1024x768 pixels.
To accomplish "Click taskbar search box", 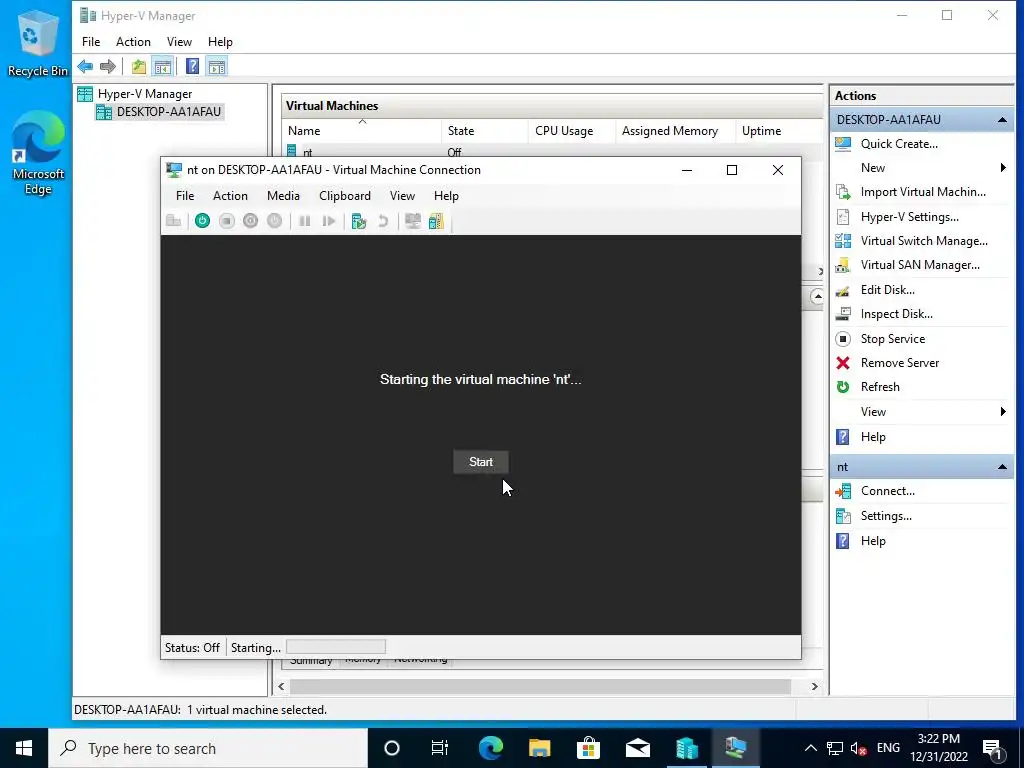I will 208,748.
